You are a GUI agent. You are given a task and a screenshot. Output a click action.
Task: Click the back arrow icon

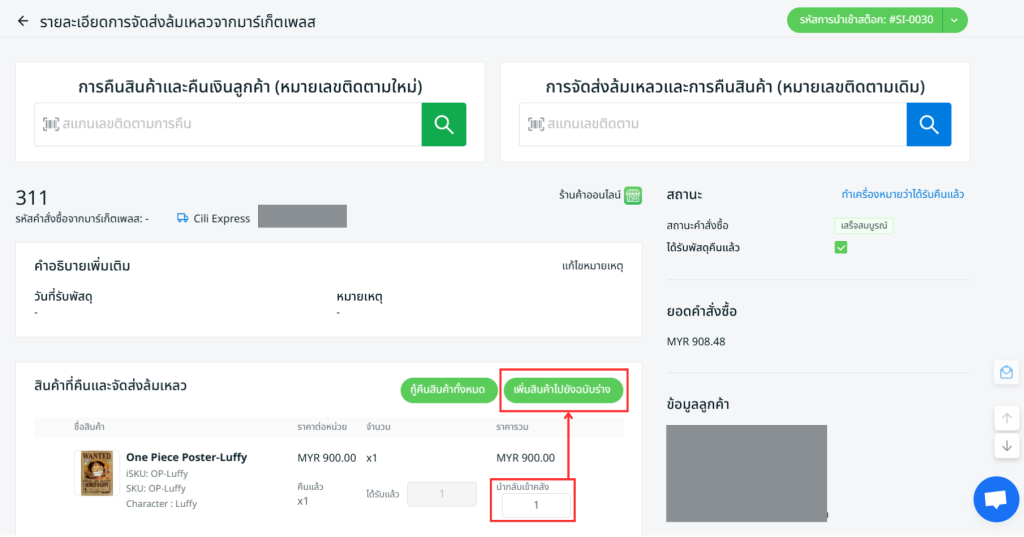pyautogui.click(x=23, y=20)
